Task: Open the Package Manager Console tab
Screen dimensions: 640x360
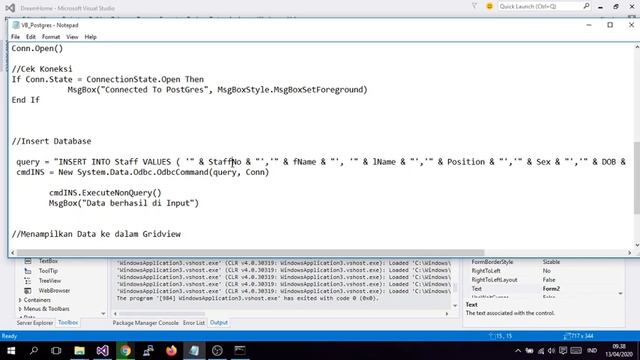Action: click(x=145, y=322)
